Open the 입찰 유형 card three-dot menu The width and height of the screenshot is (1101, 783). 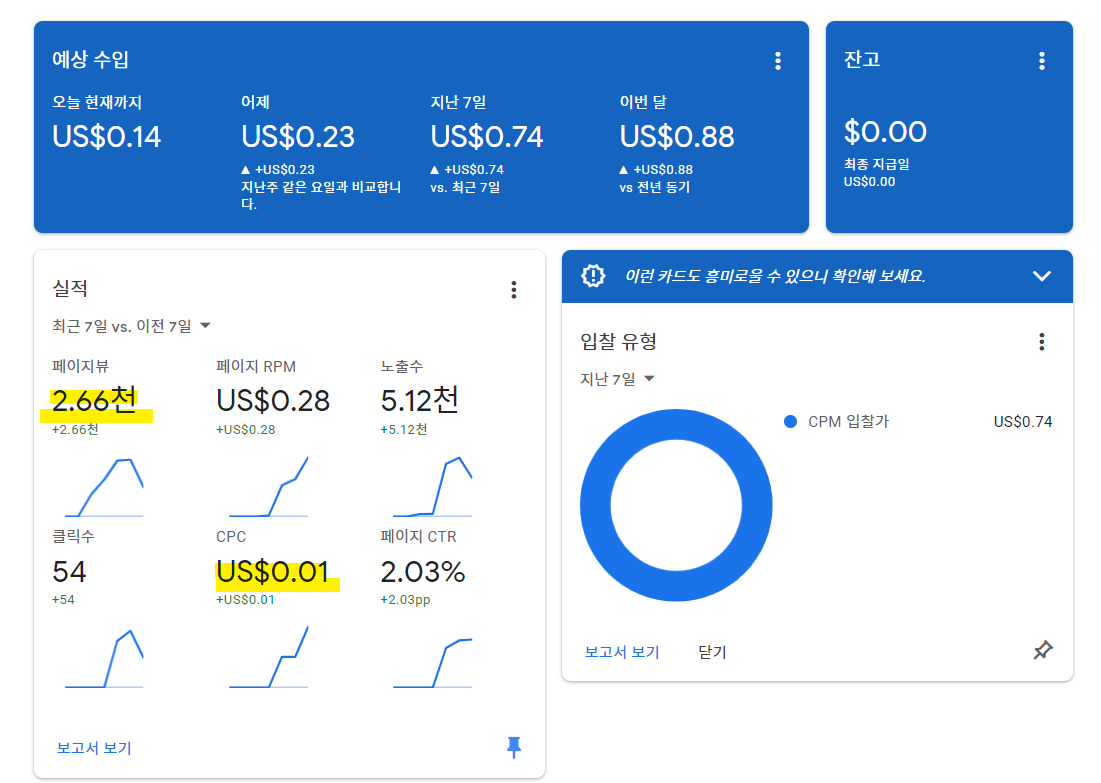coord(1042,342)
